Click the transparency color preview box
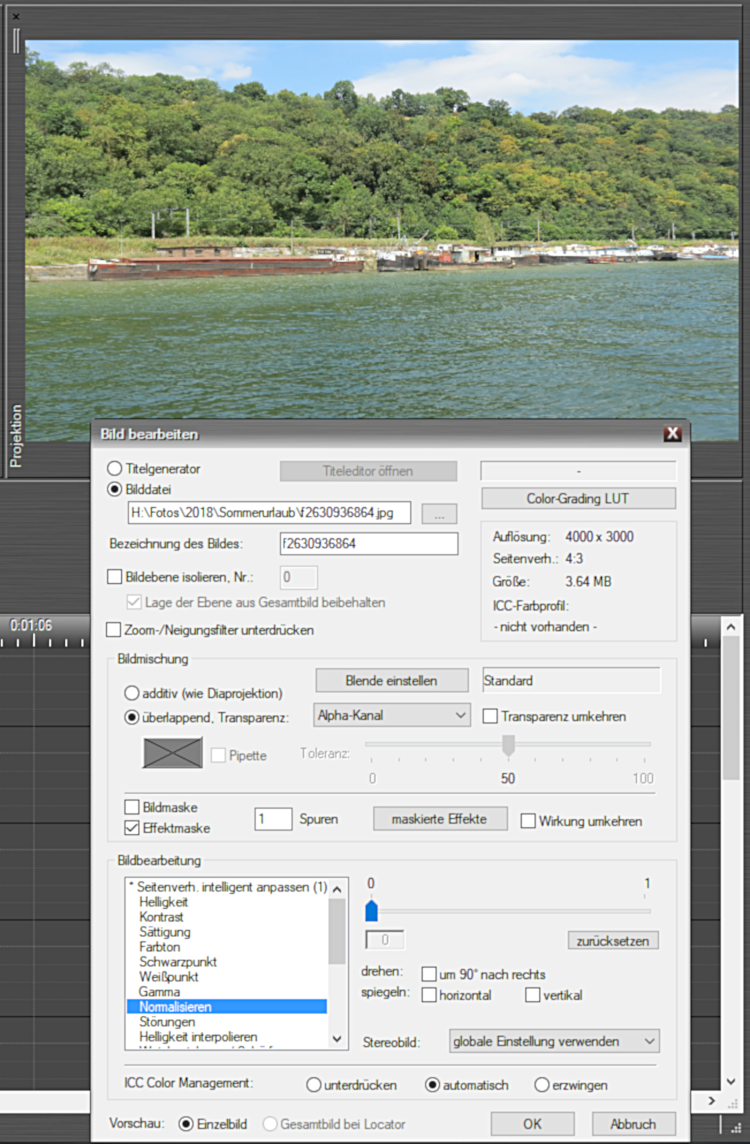 pyautogui.click(x=172, y=753)
